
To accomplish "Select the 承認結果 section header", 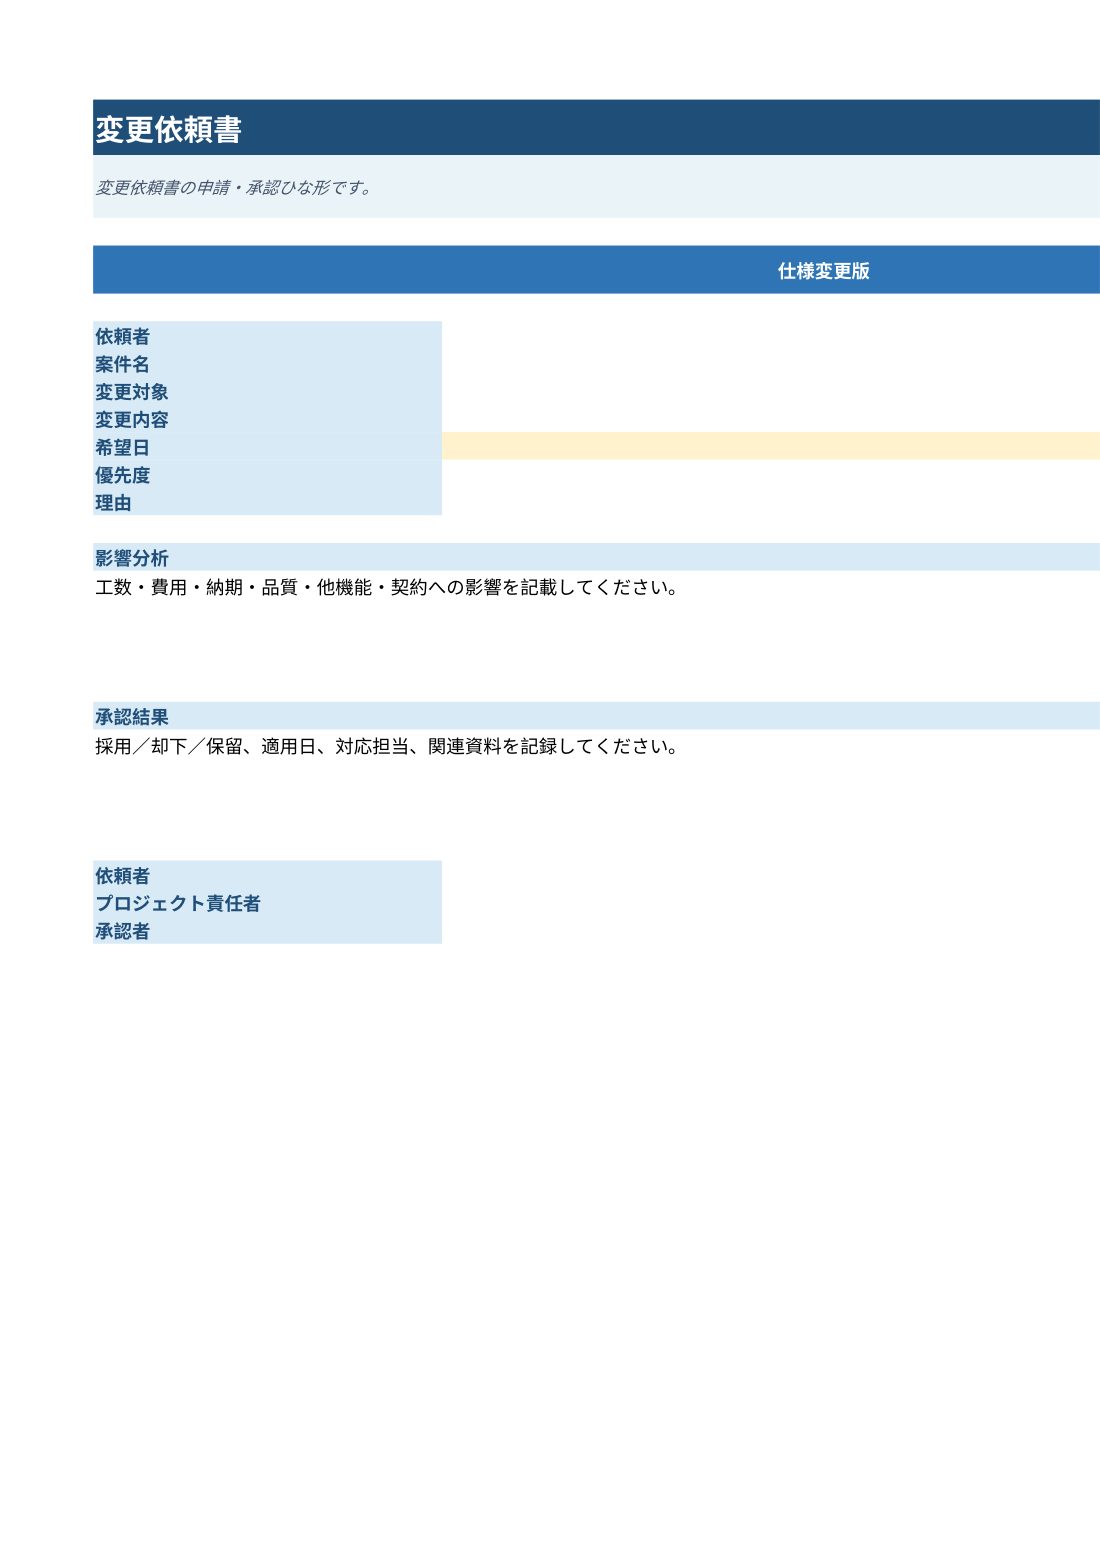I will [596, 716].
